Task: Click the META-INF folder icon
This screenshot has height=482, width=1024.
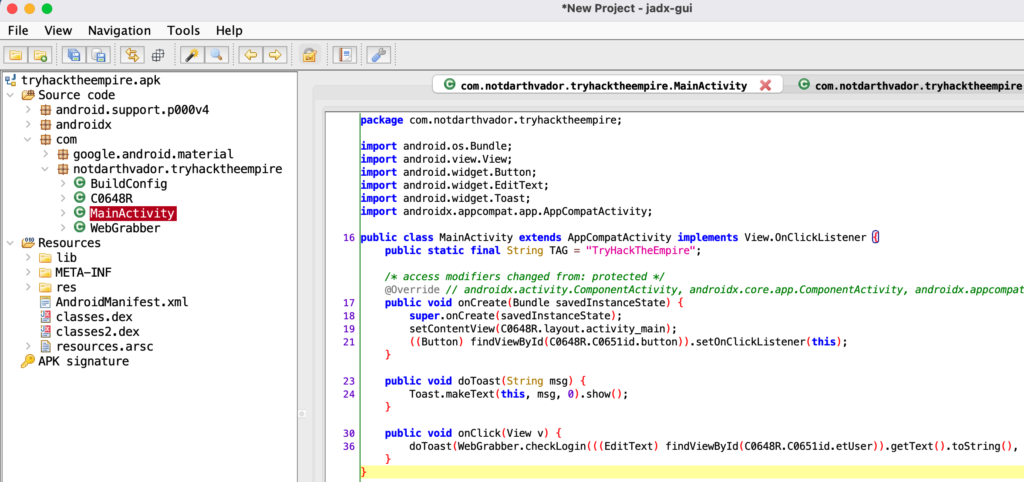Action: [45, 272]
